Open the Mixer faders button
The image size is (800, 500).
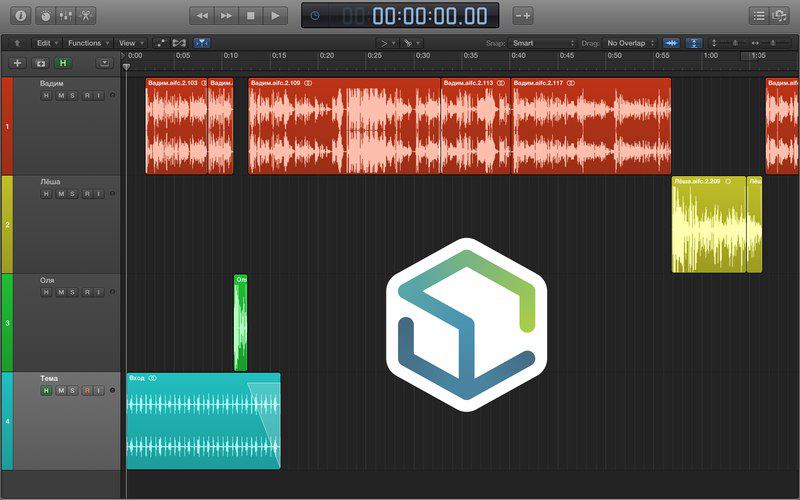coord(66,15)
